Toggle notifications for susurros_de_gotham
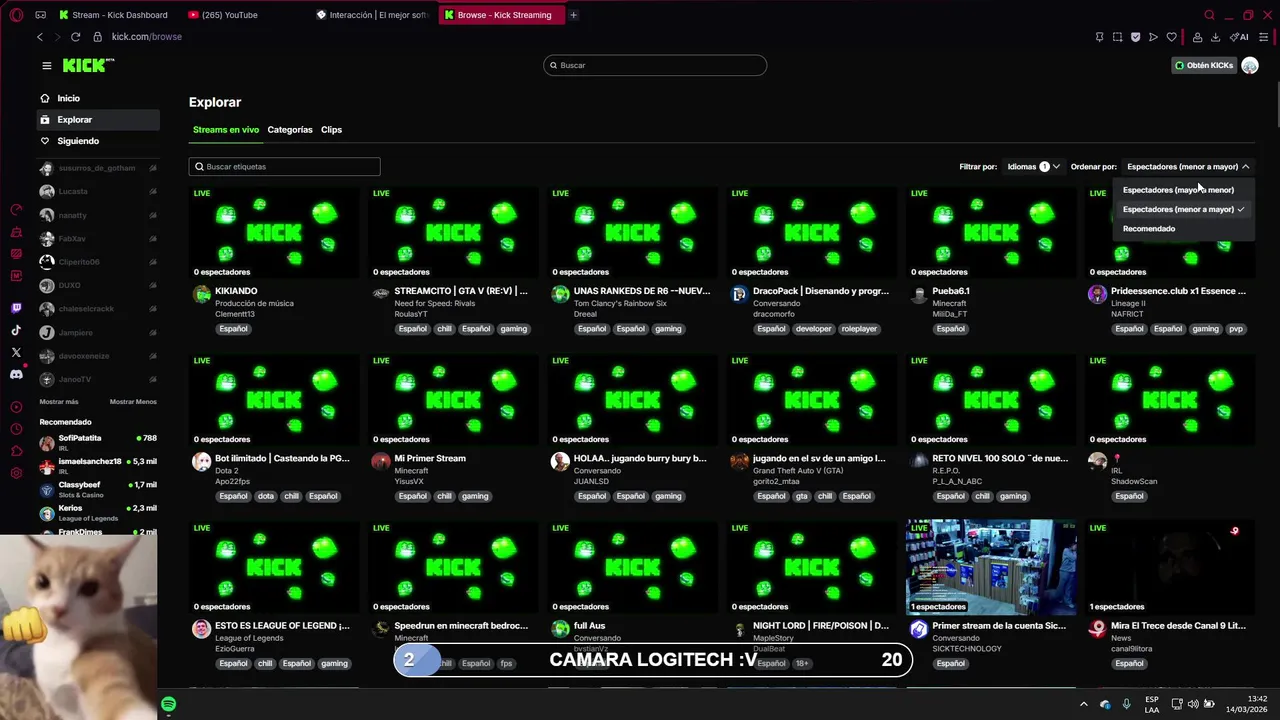This screenshot has height=720, width=1280. [x=153, y=168]
